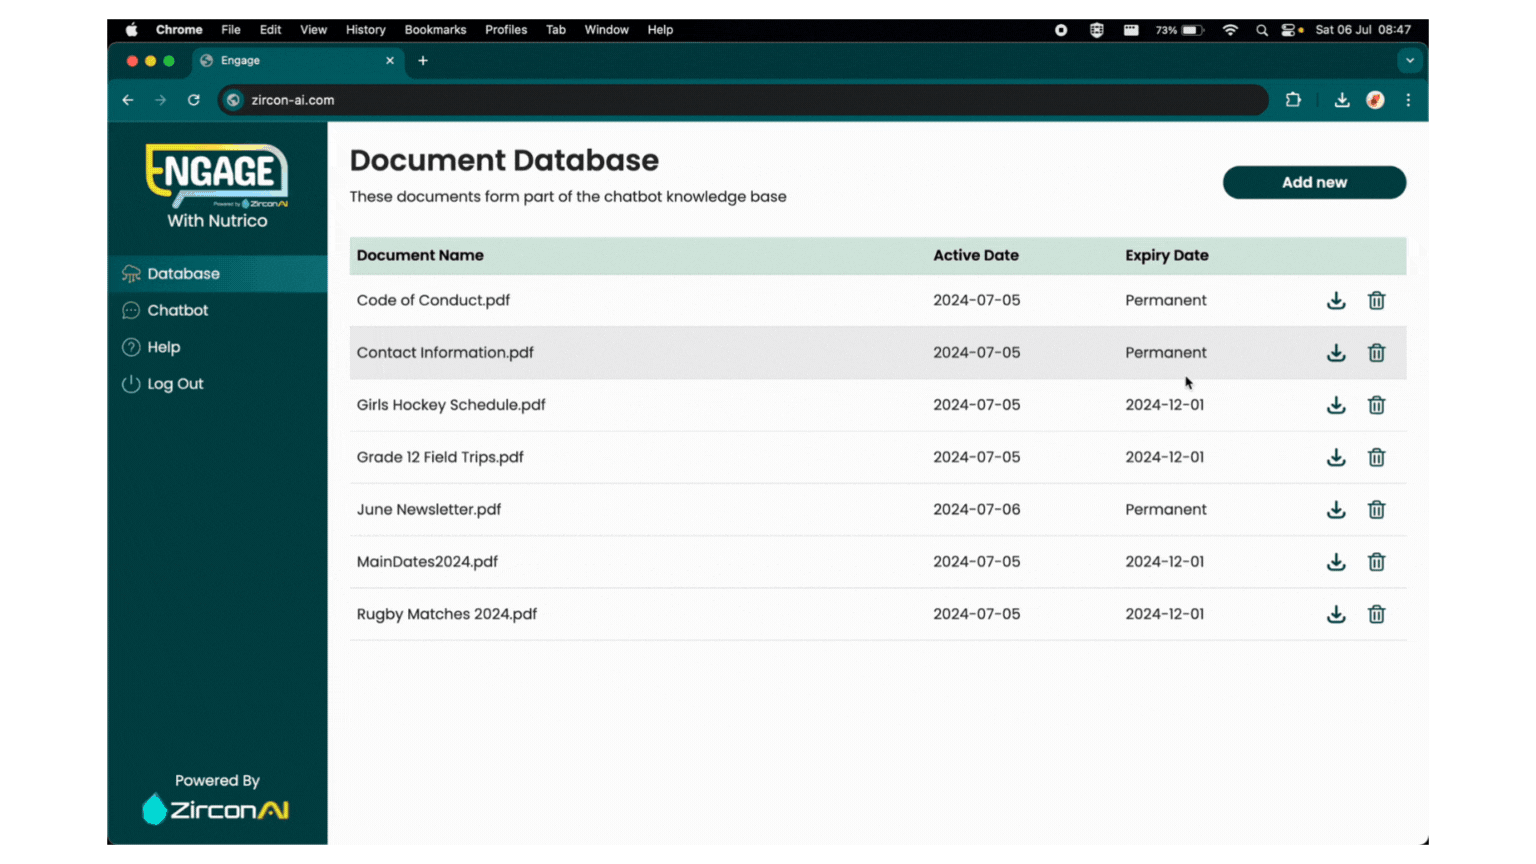Select the Girls Hockey Schedule.pdf name
1536x864 pixels.
point(451,405)
